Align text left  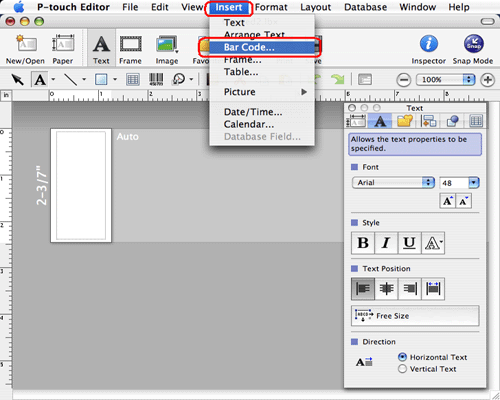coord(363,289)
